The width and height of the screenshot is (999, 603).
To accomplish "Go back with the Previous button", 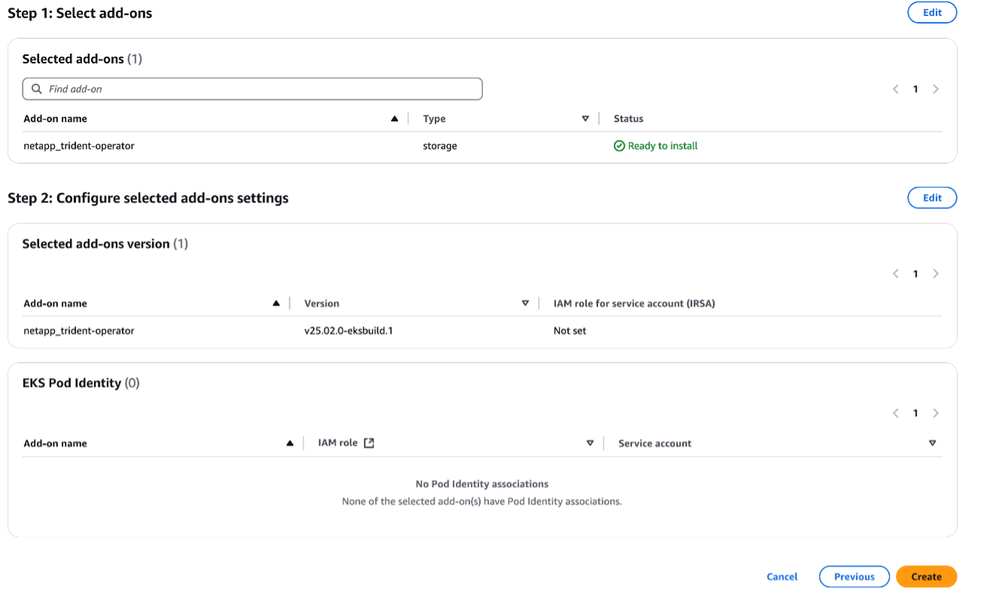I will (854, 577).
